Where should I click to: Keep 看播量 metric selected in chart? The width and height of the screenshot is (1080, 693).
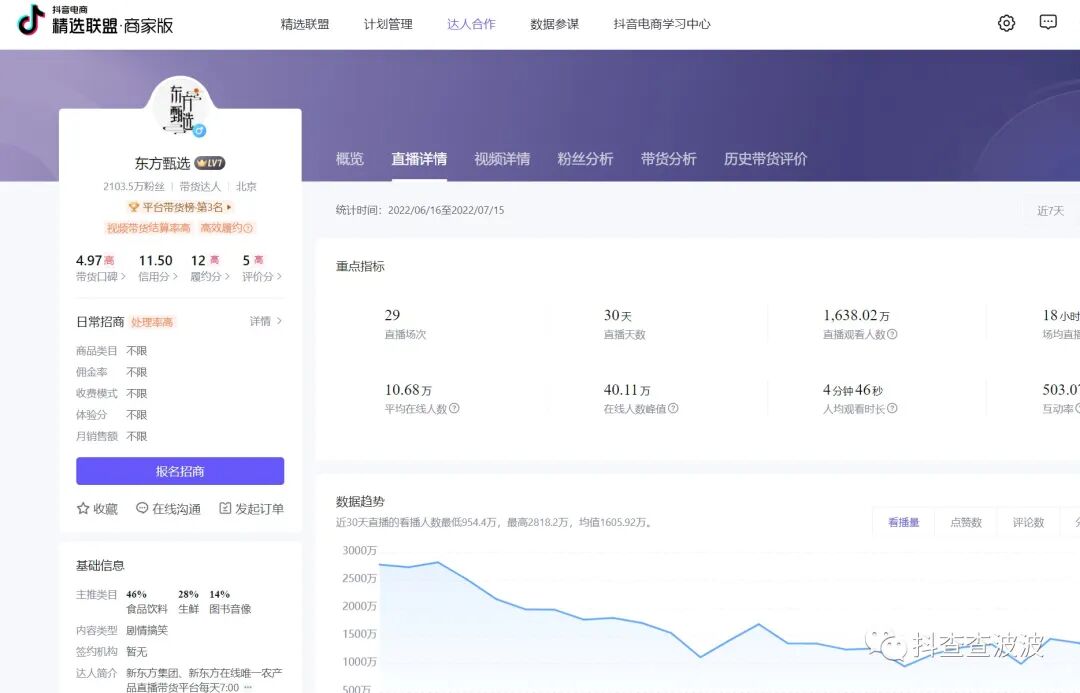902,521
